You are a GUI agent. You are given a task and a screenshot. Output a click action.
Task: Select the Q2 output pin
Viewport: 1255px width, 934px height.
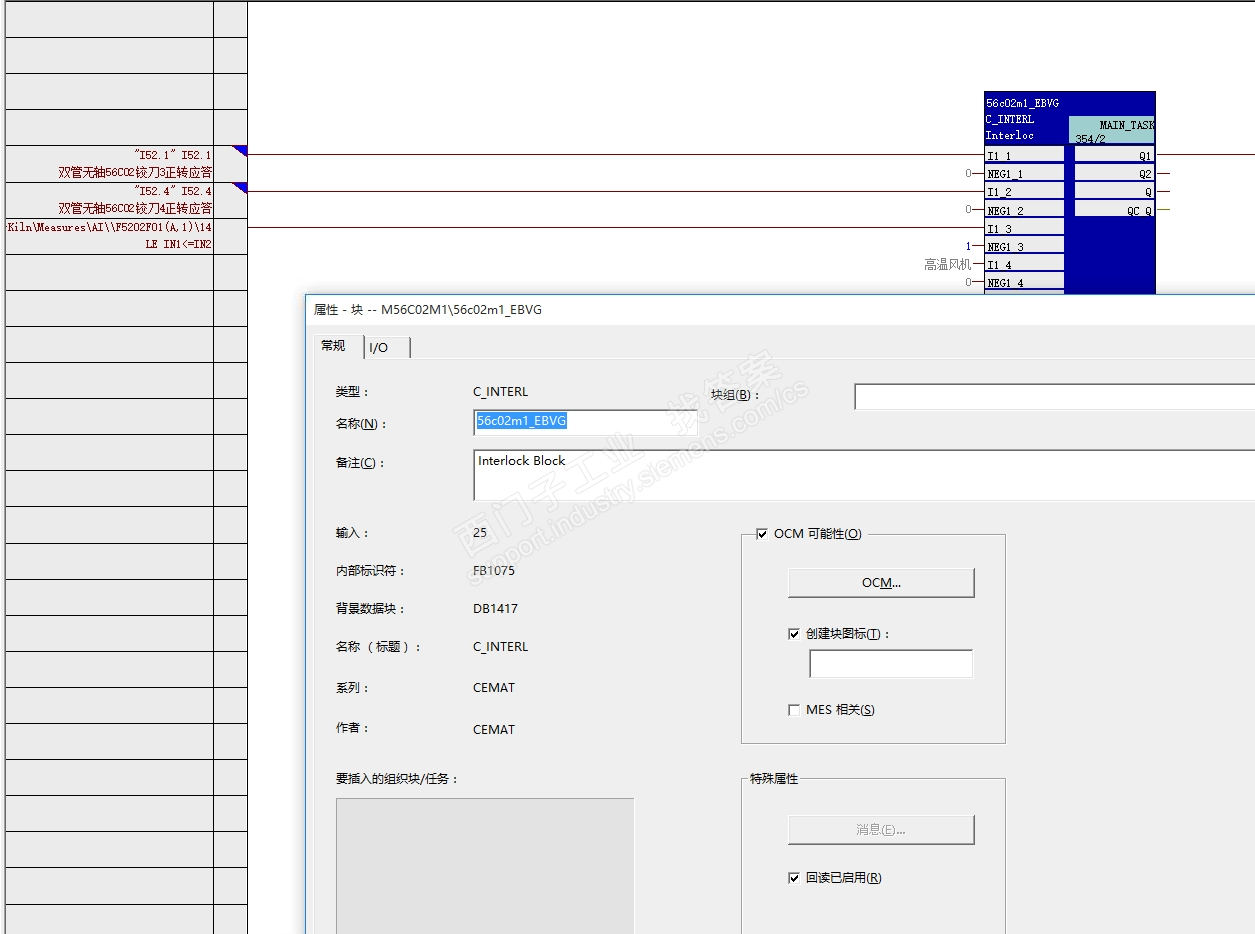1114,174
